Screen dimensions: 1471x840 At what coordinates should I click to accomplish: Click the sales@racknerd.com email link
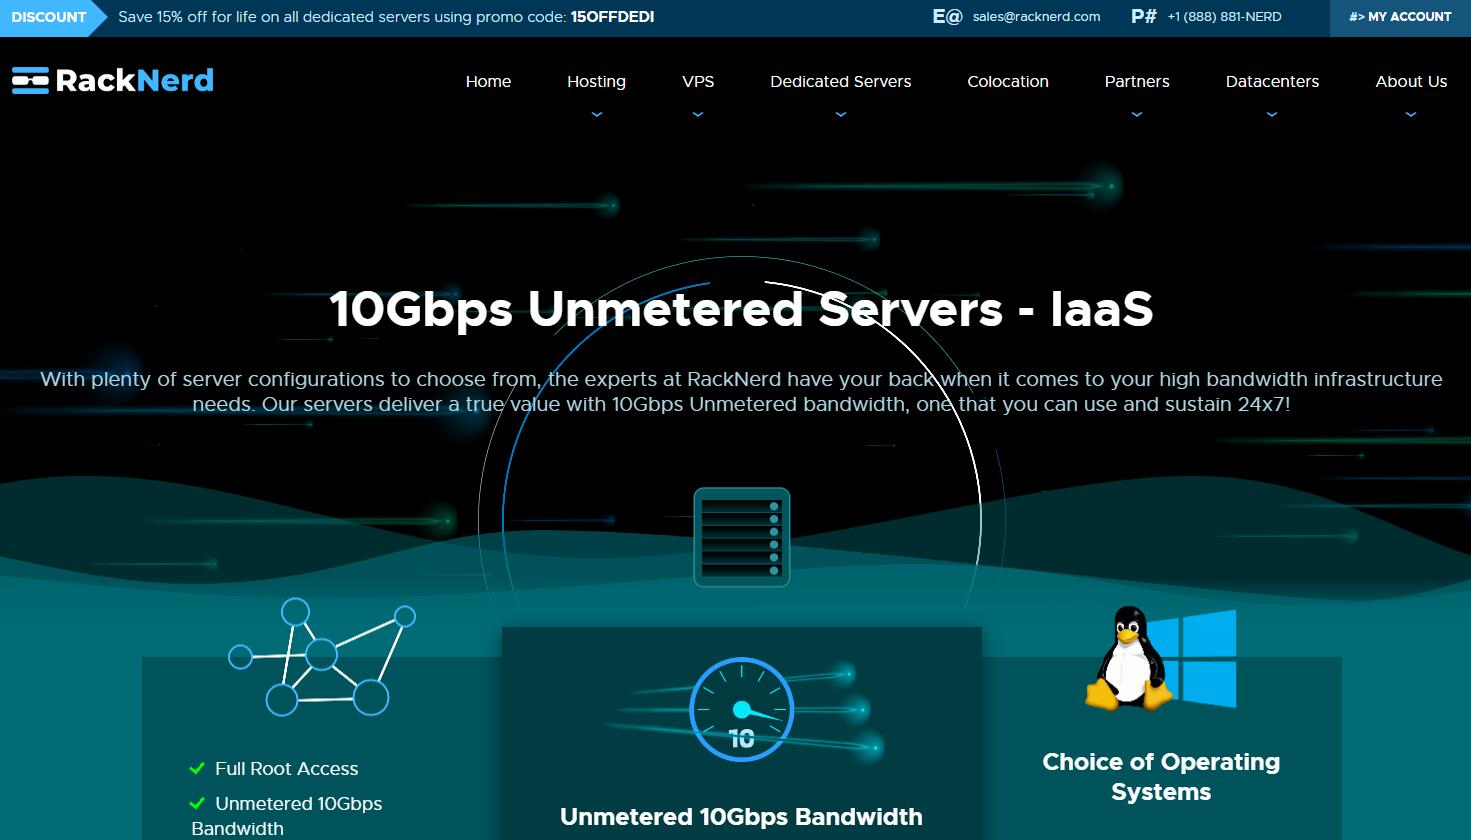point(1036,17)
